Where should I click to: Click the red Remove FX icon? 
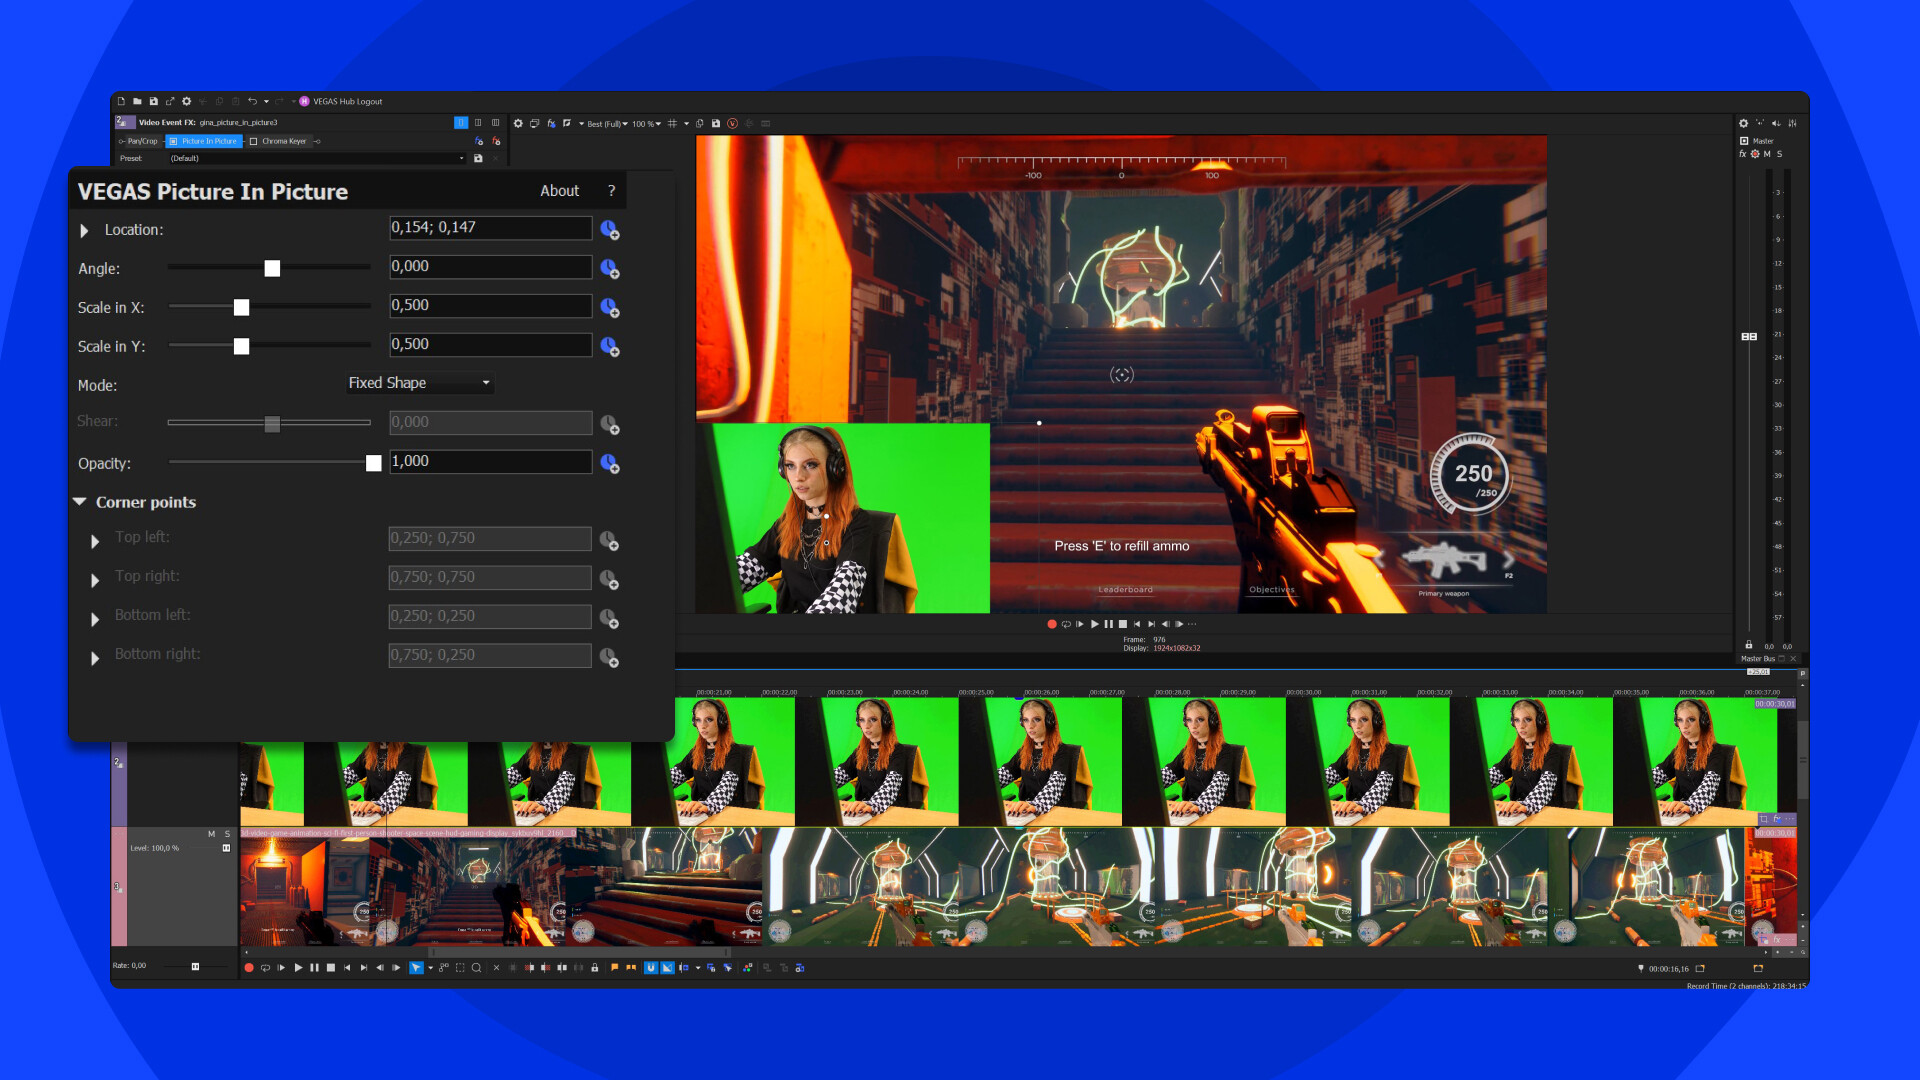[x=494, y=141]
